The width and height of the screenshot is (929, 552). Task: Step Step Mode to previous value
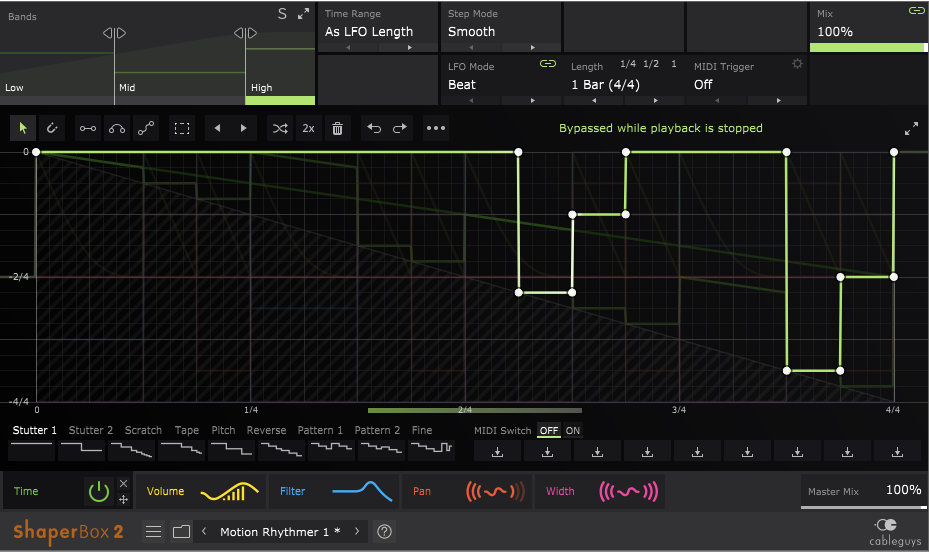pos(471,47)
